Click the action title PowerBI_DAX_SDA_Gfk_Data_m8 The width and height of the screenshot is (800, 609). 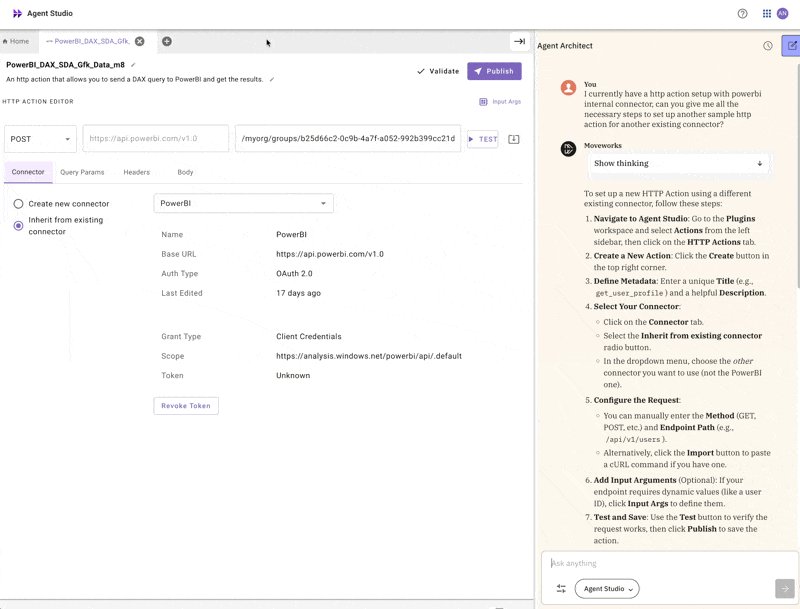[65, 65]
